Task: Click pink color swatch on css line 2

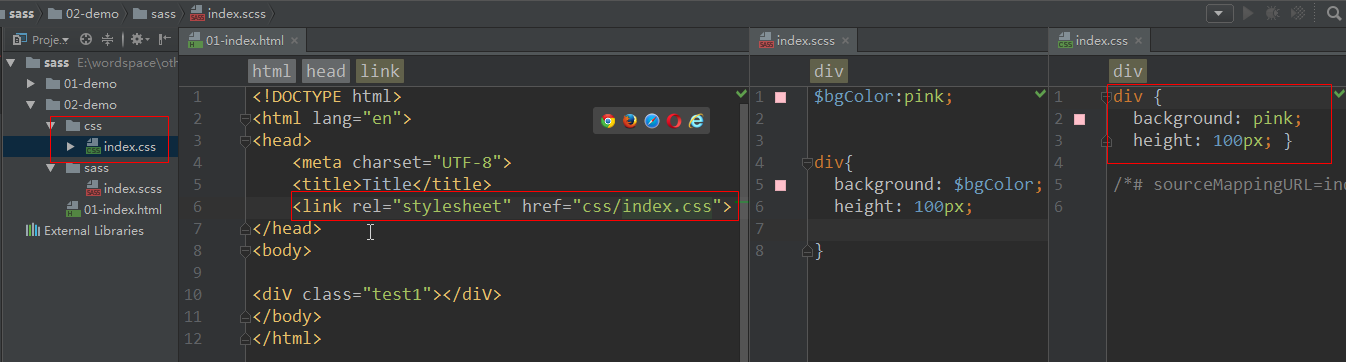Action: (x=1079, y=119)
